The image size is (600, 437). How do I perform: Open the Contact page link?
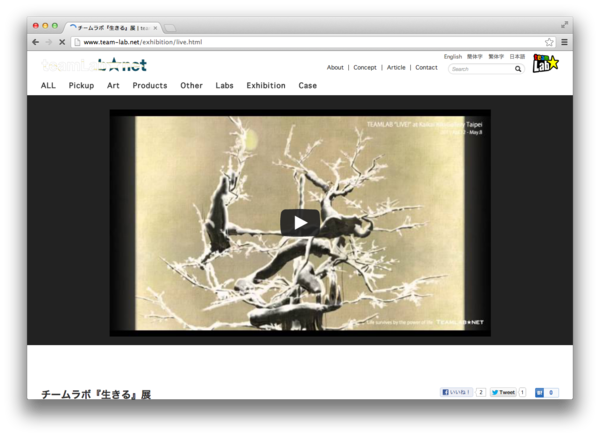[426, 67]
